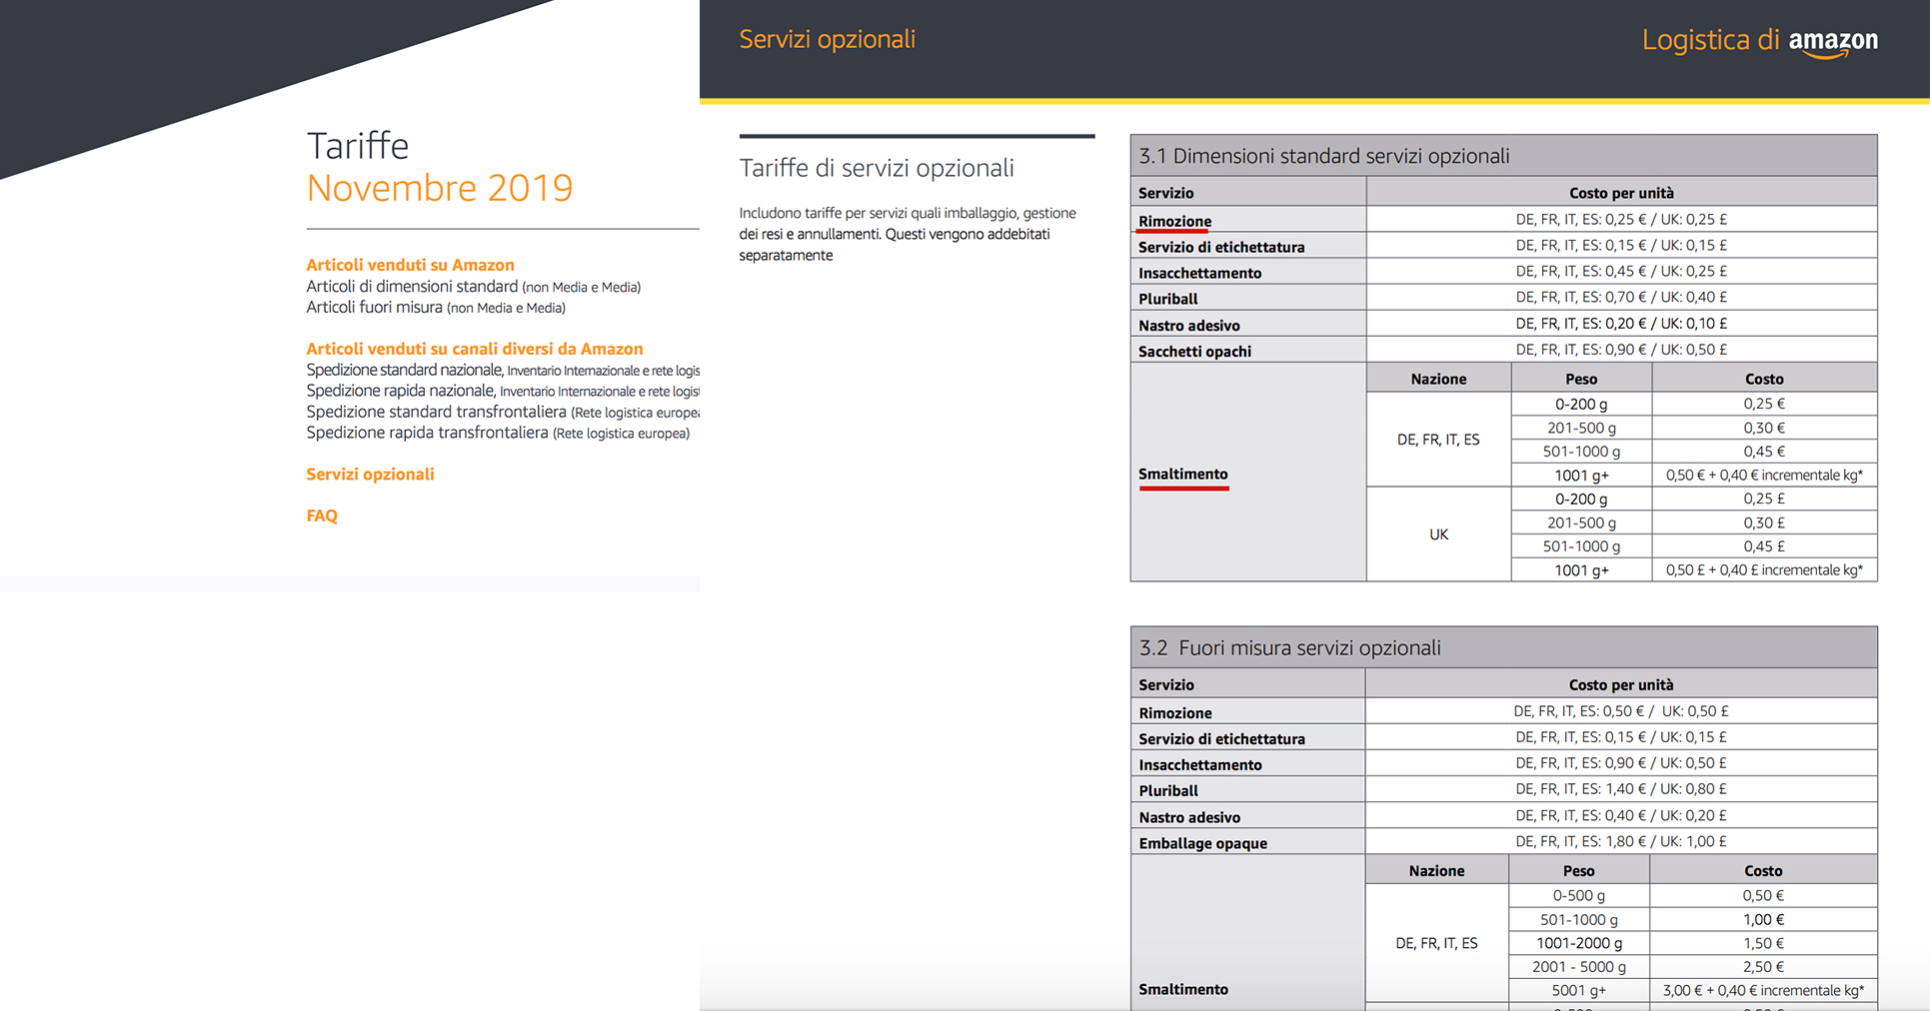Open the 'Articoli venduti su Amazon' link
The image size is (1930, 1011).
[410, 265]
